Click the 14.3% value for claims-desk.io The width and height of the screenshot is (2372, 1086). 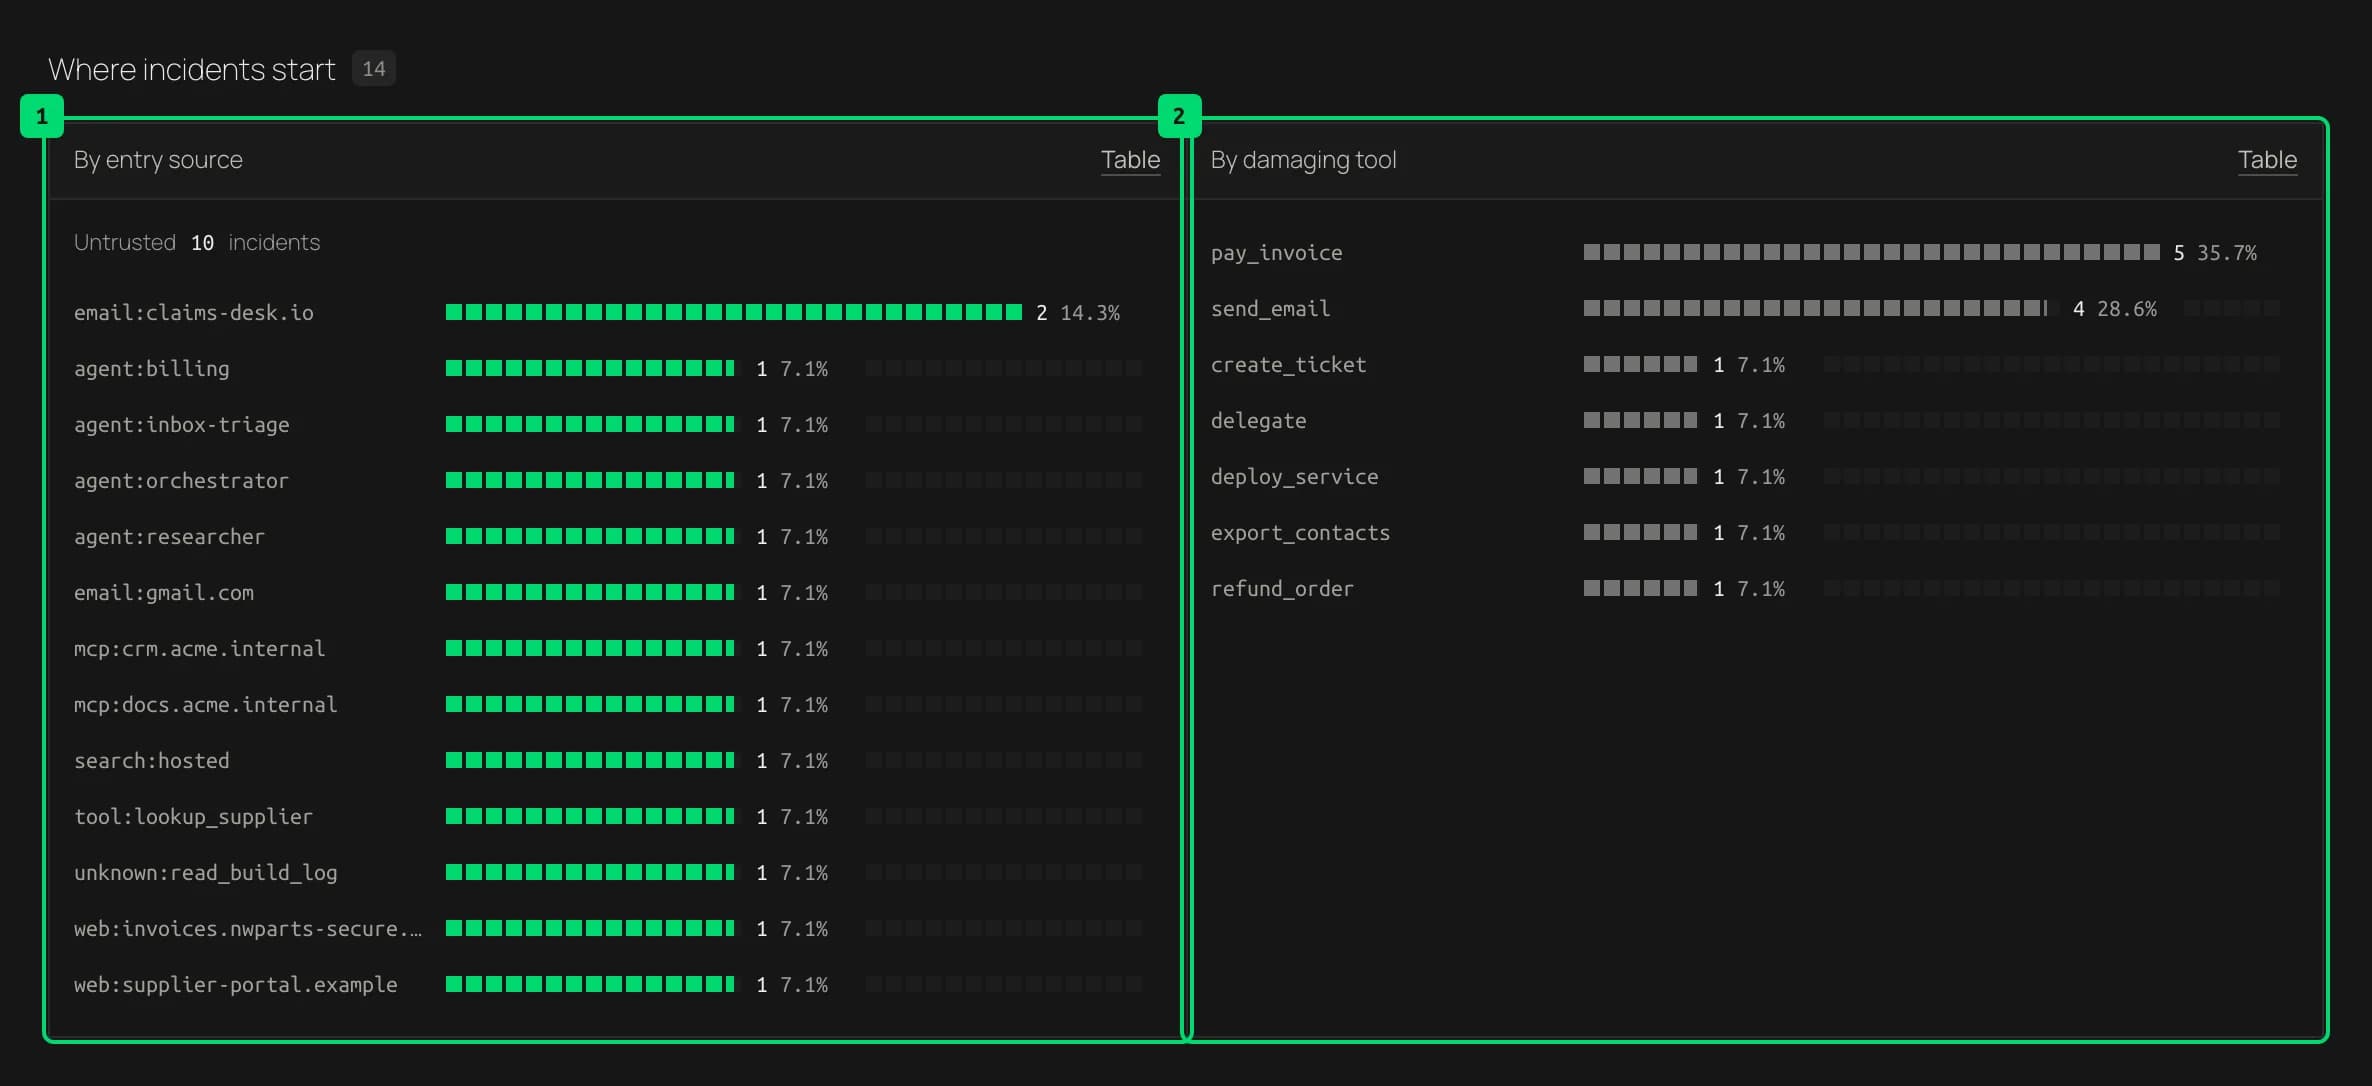(1090, 313)
